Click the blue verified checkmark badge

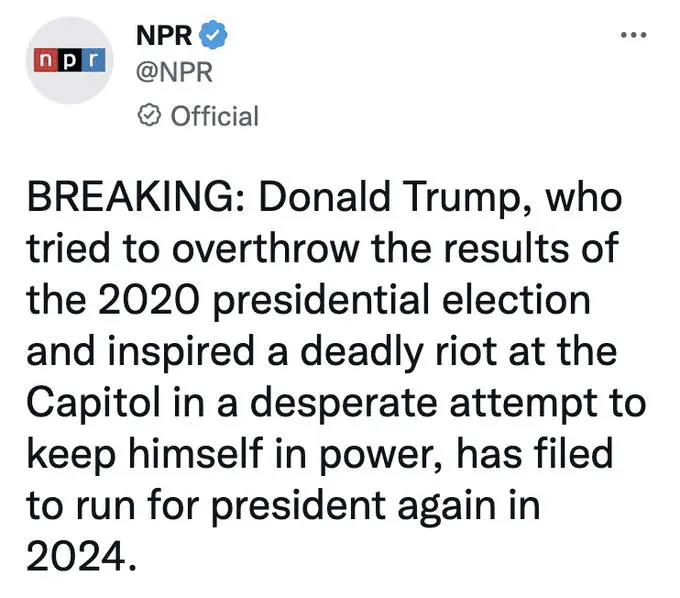pos(214,34)
